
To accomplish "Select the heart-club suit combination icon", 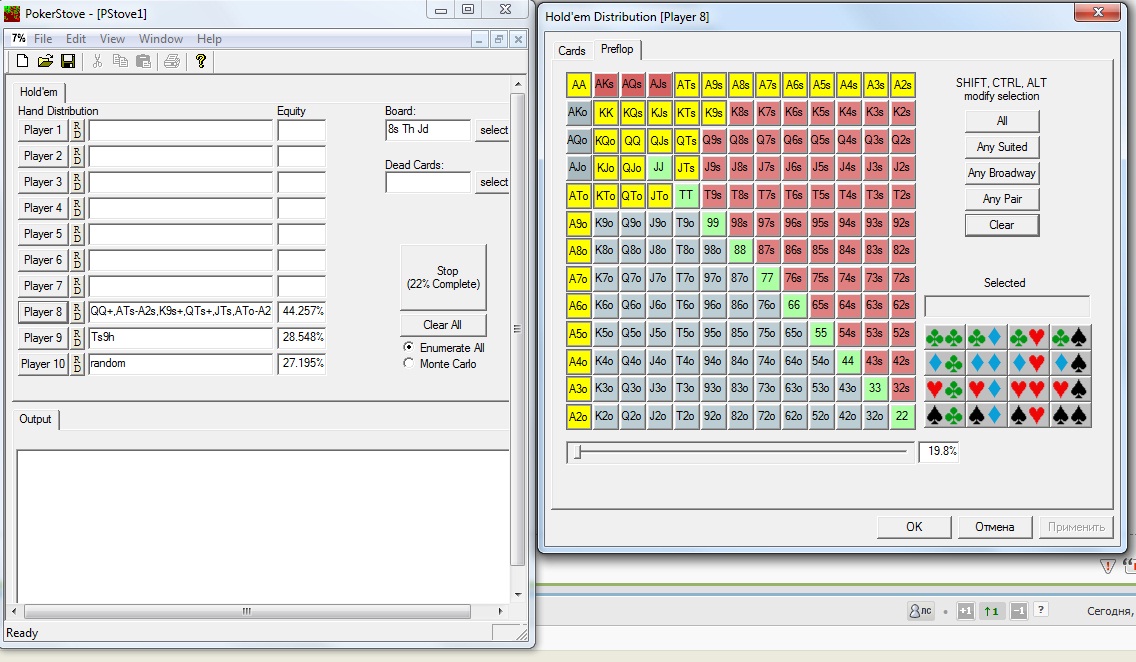I will [945, 390].
